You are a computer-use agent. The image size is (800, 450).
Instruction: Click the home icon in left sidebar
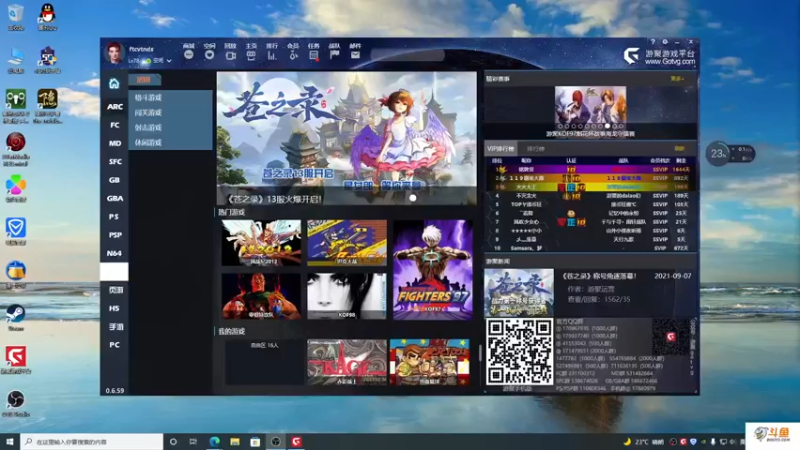(114, 83)
